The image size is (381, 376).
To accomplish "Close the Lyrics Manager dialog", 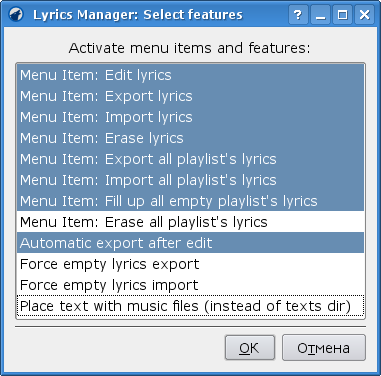I will tap(364, 14).
